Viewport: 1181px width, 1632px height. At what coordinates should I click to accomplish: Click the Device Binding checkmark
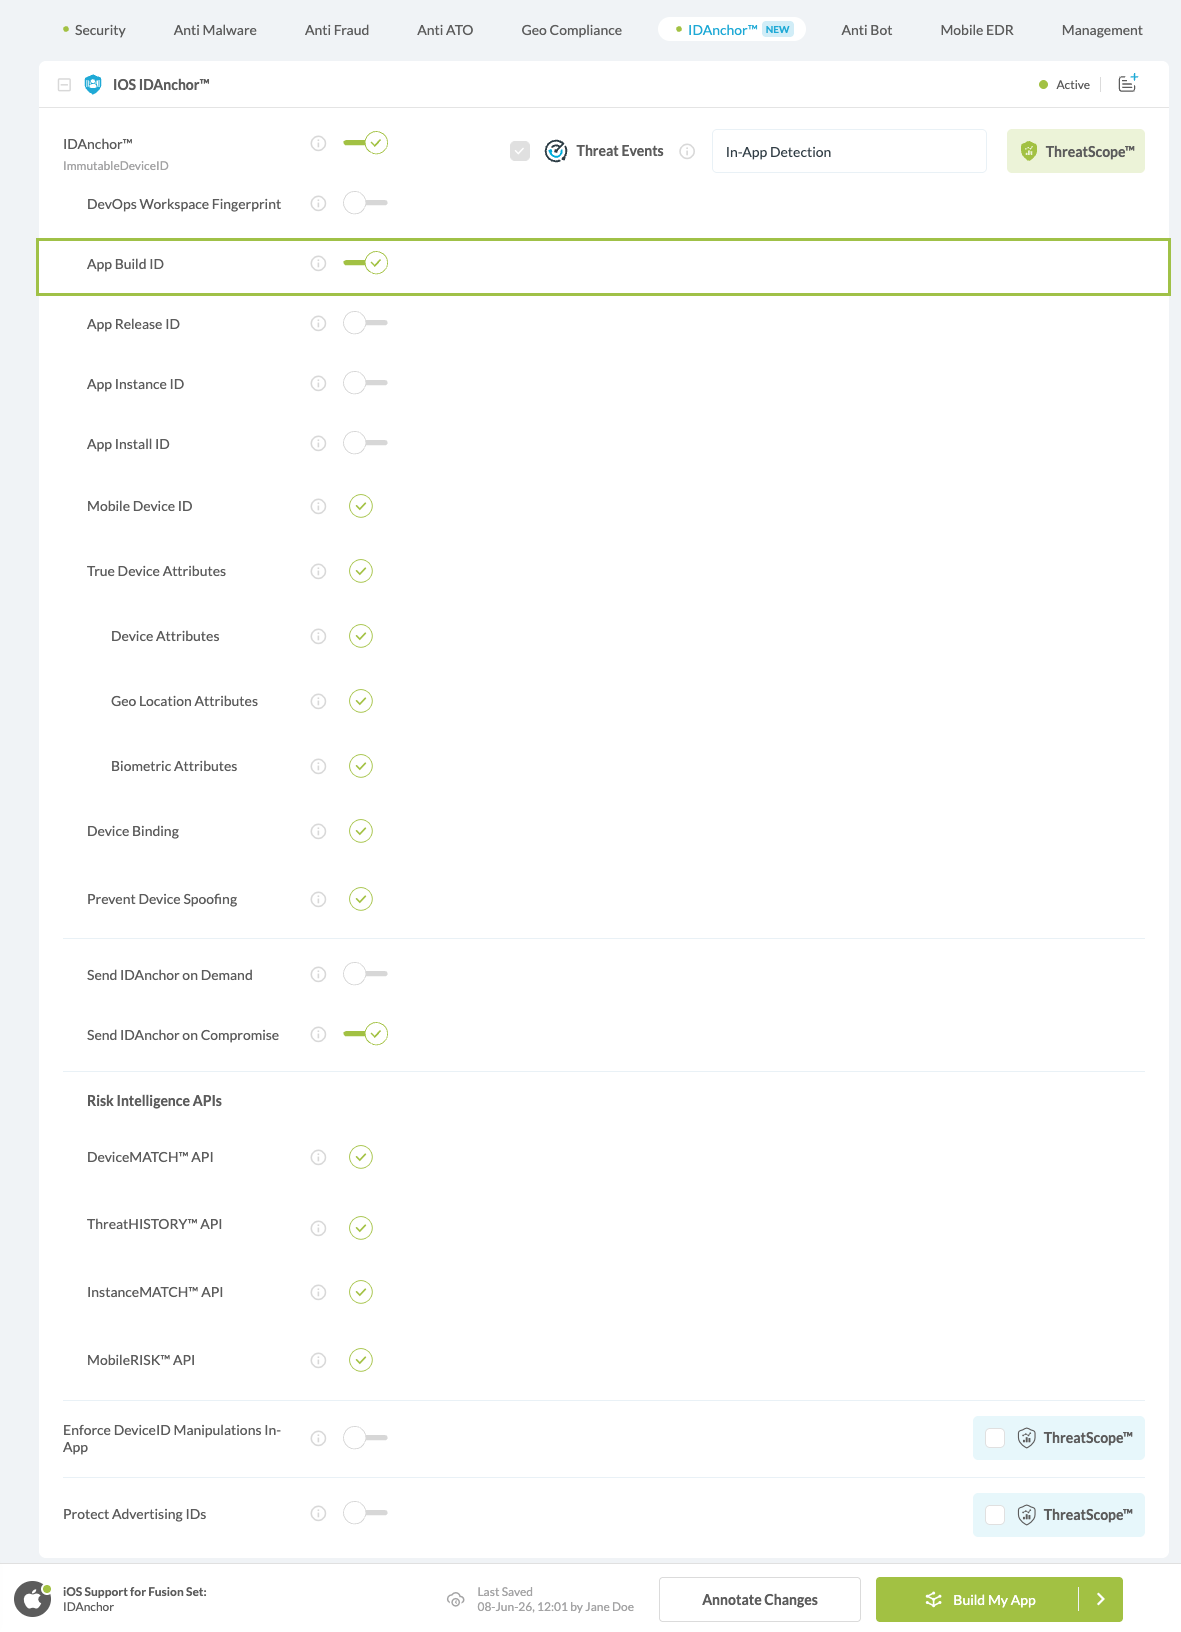(361, 831)
